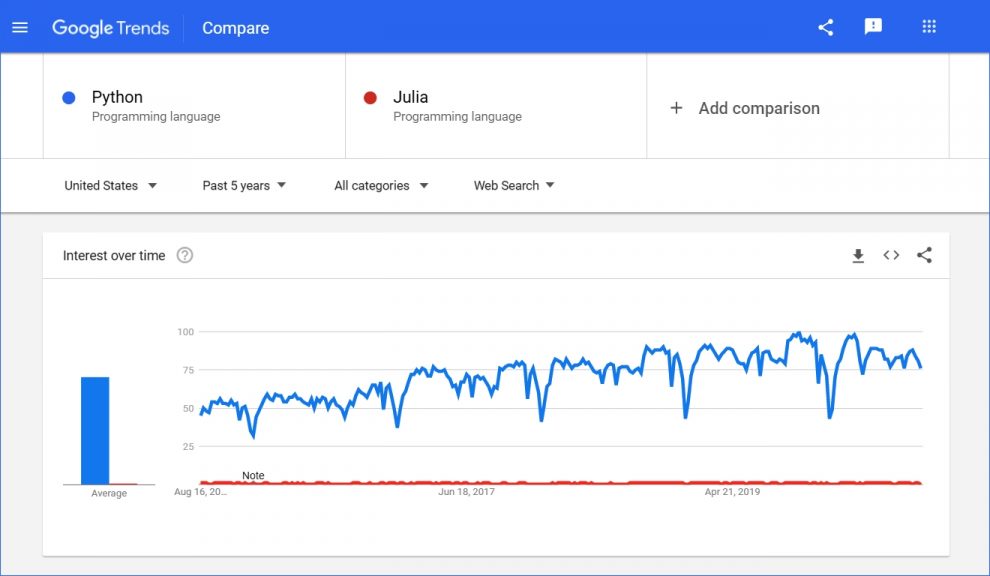The height and width of the screenshot is (576, 990).
Task: Click the blue dot beside Python term
Action: point(69,97)
